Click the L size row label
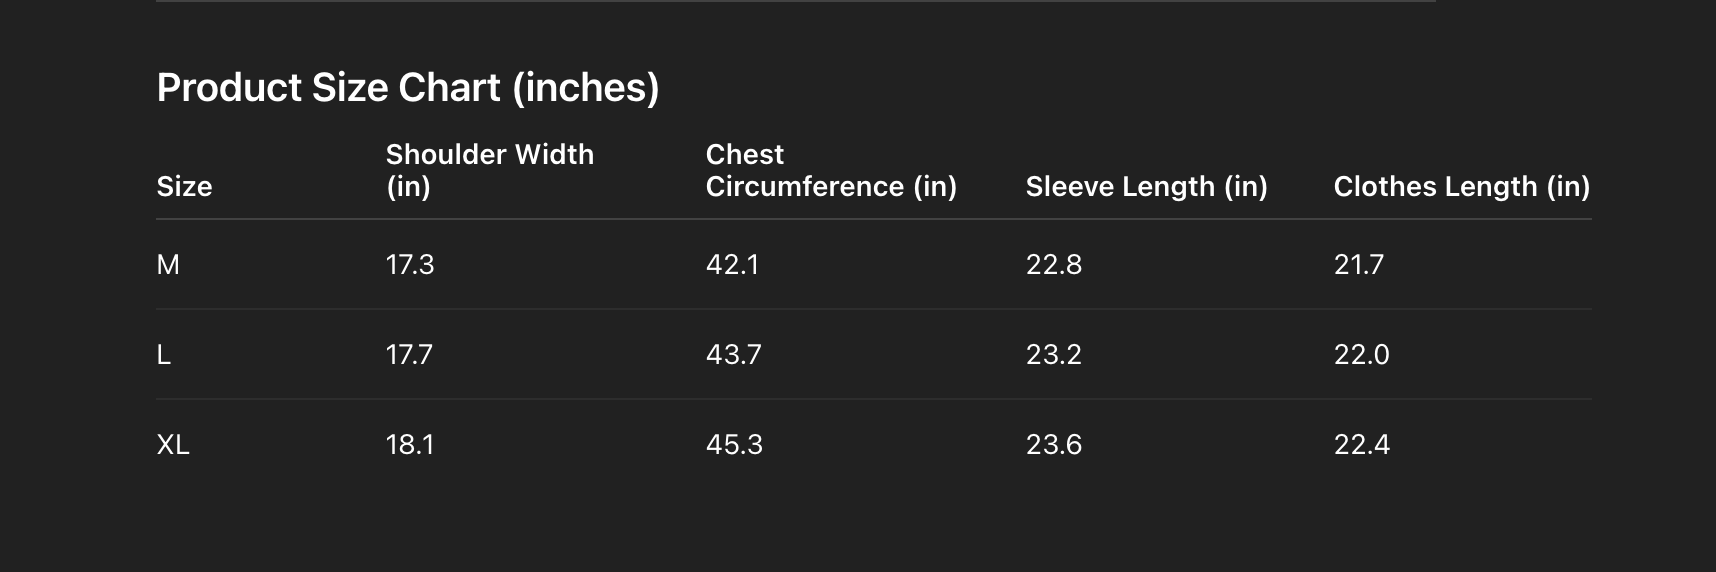Image resolution: width=1716 pixels, height=572 pixels. click(x=164, y=355)
